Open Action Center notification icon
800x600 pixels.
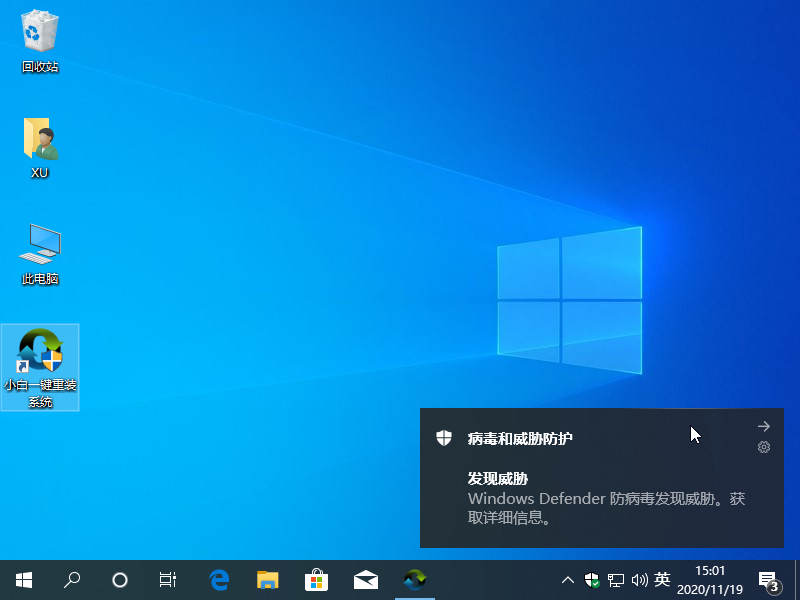click(x=769, y=581)
